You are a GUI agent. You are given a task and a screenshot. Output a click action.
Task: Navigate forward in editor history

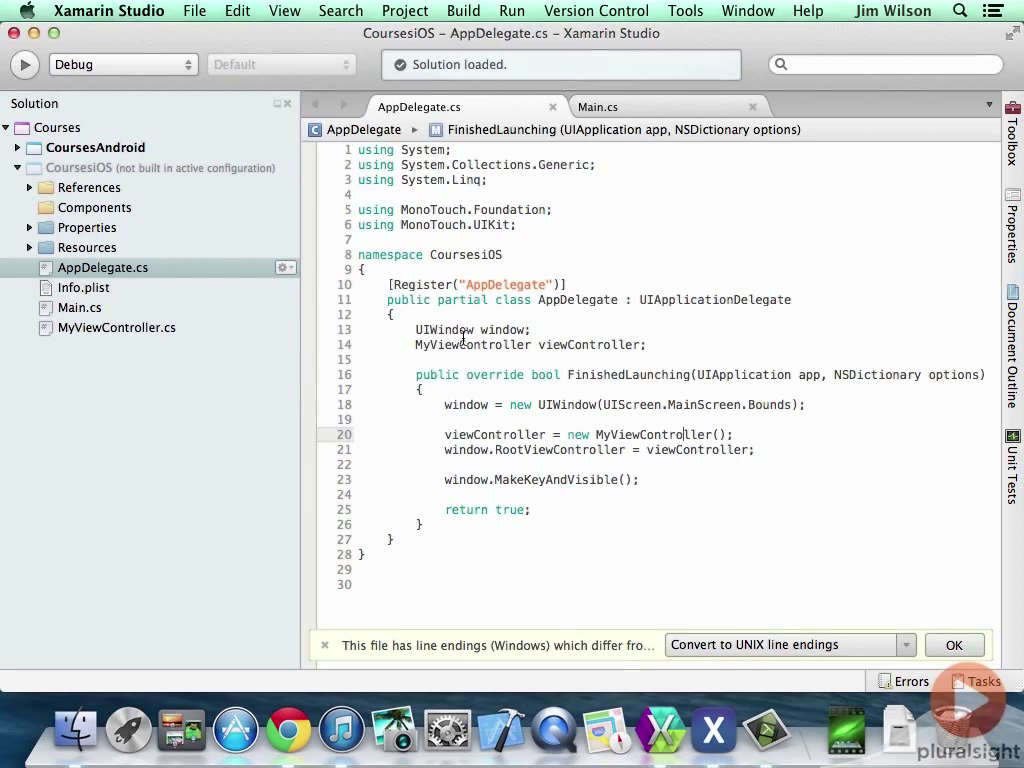click(x=344, y=104)
